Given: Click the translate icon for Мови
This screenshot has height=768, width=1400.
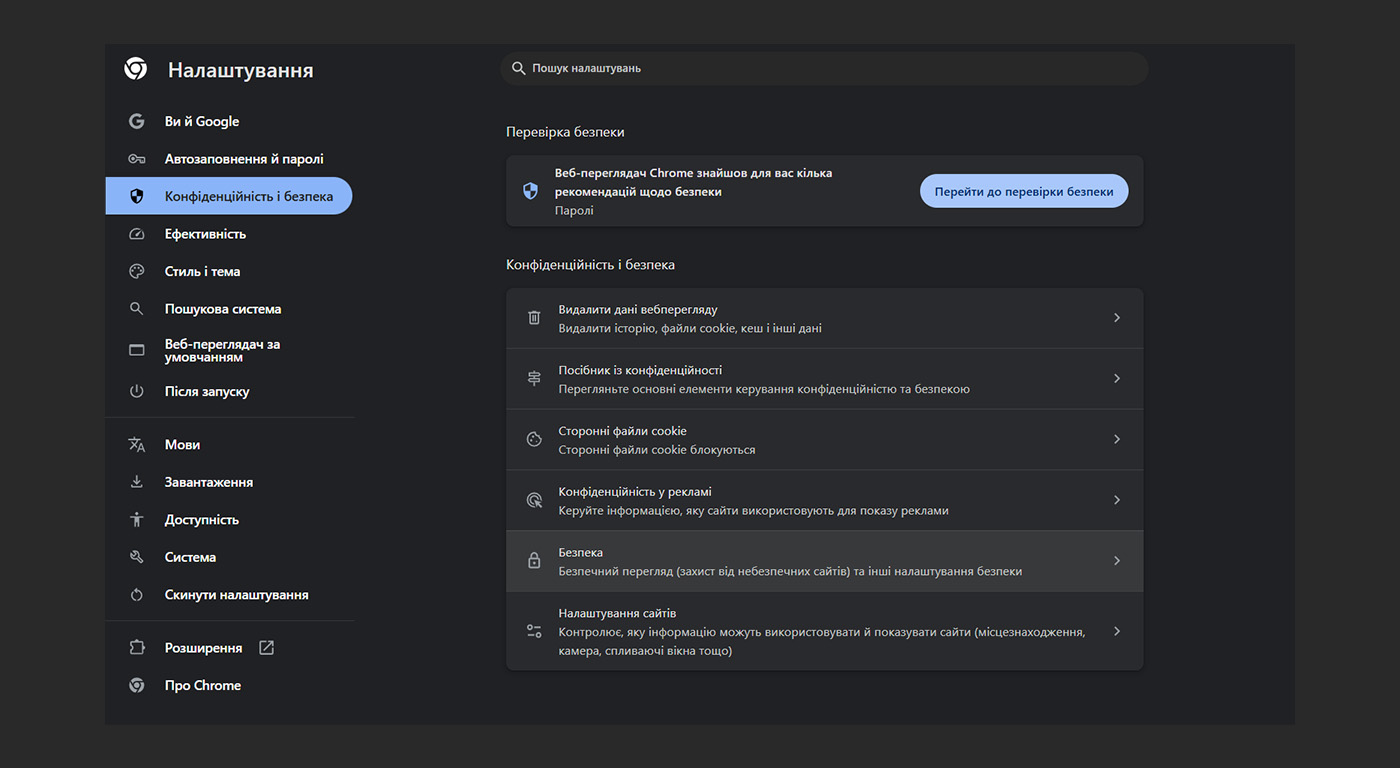Looking at the screenshot, I should coord(137,444).
